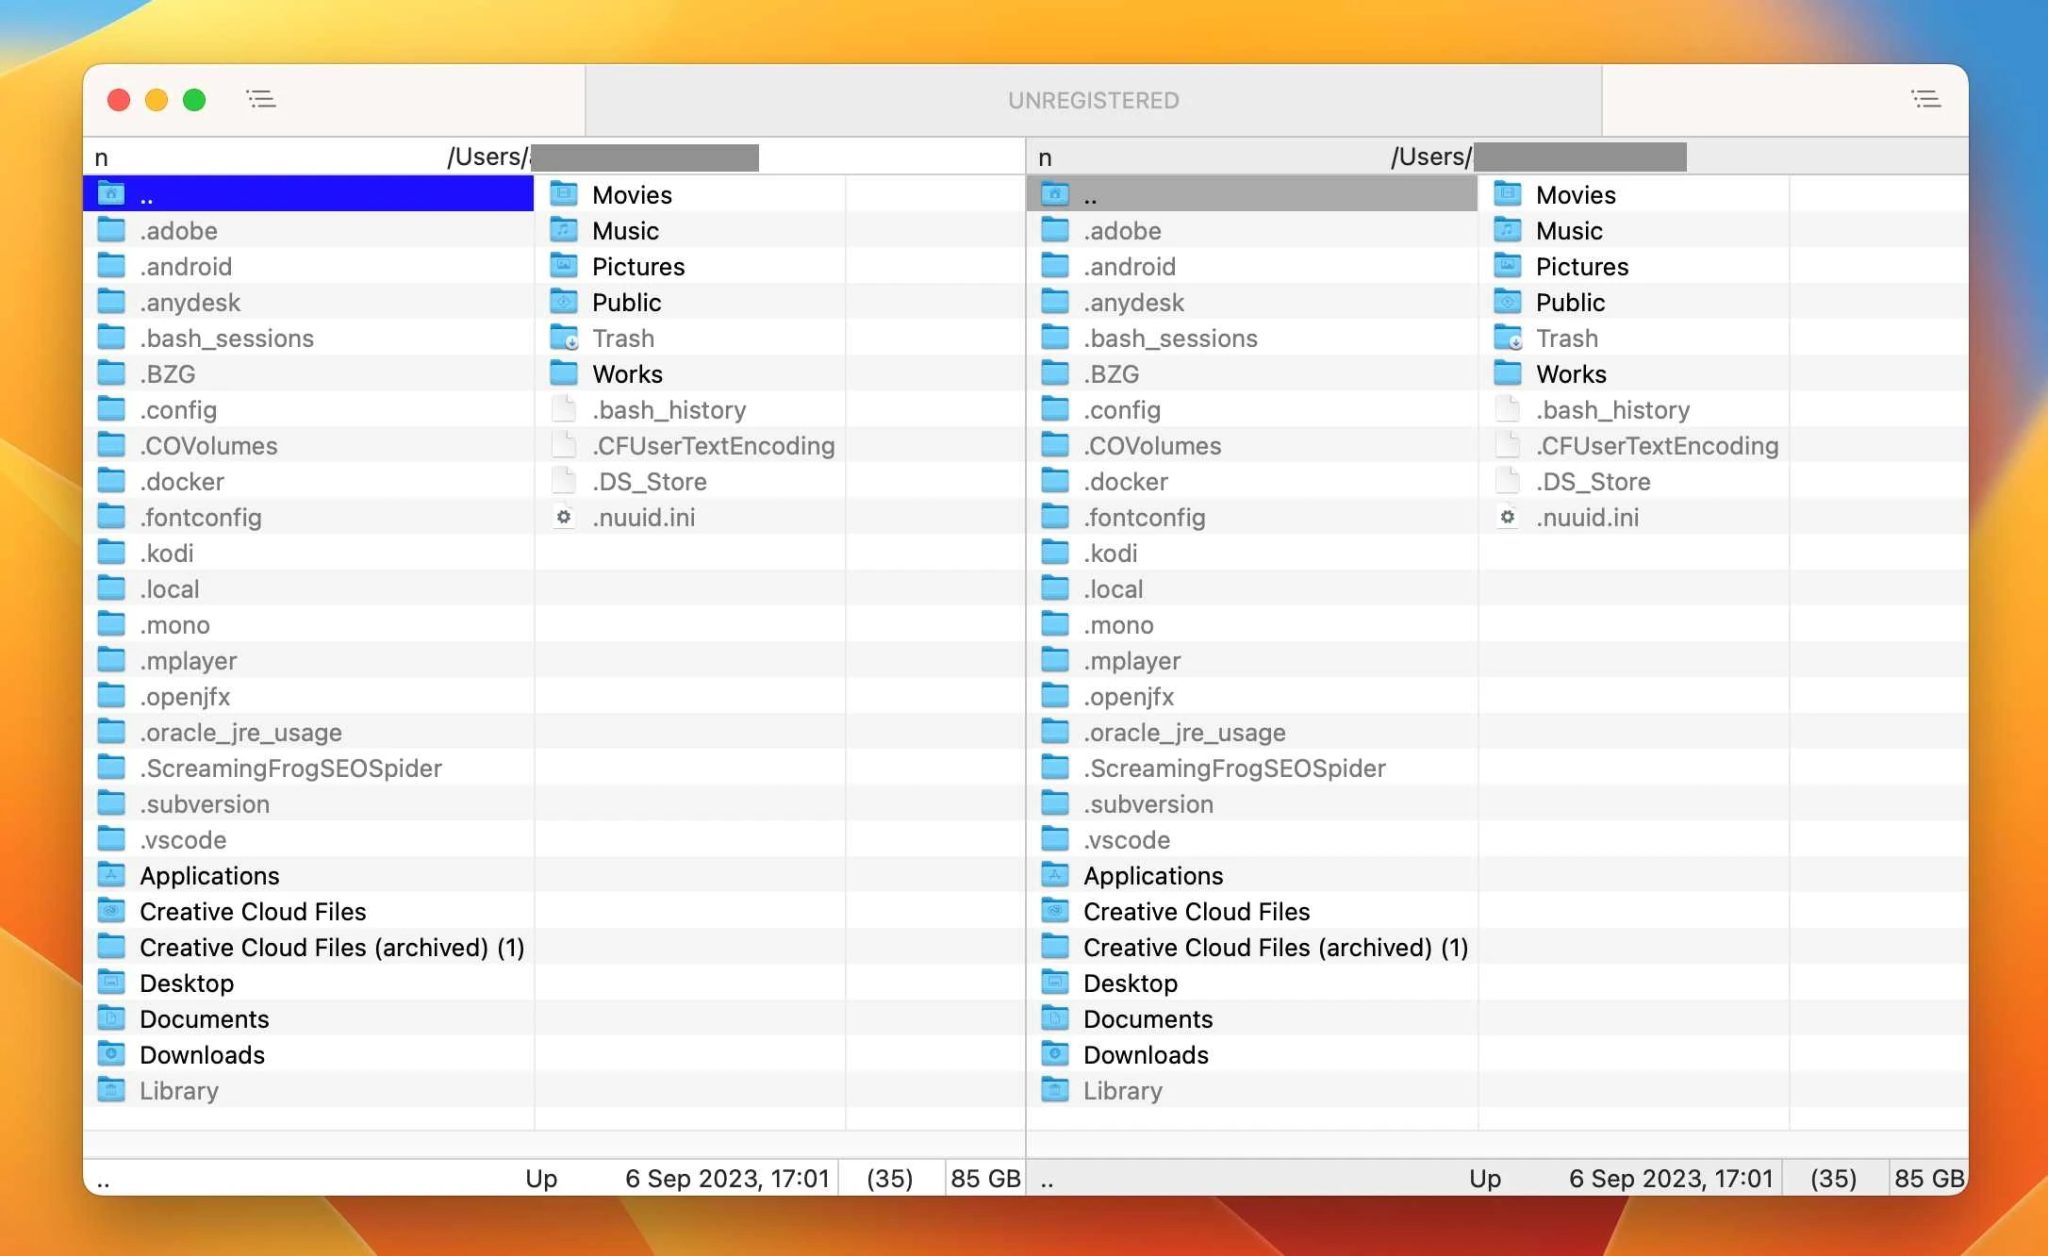Open the Public folder in the left pane
The width and height of the screenshot is (2048, 1256).
(x=627, y=302)
